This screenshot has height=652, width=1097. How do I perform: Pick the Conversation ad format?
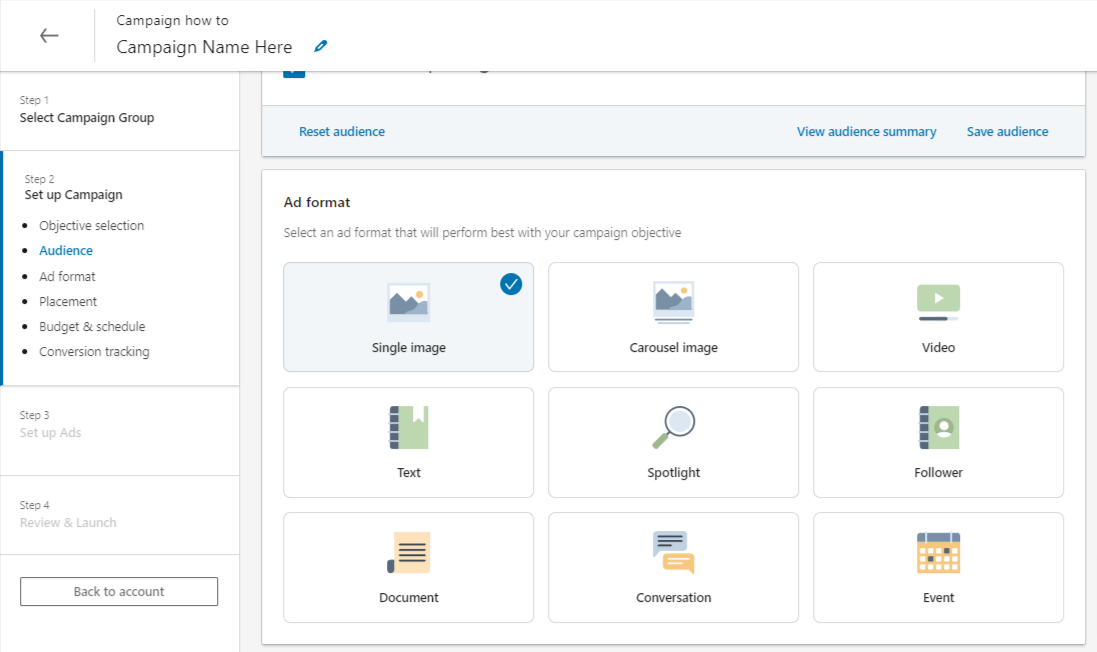pos(673,567)
